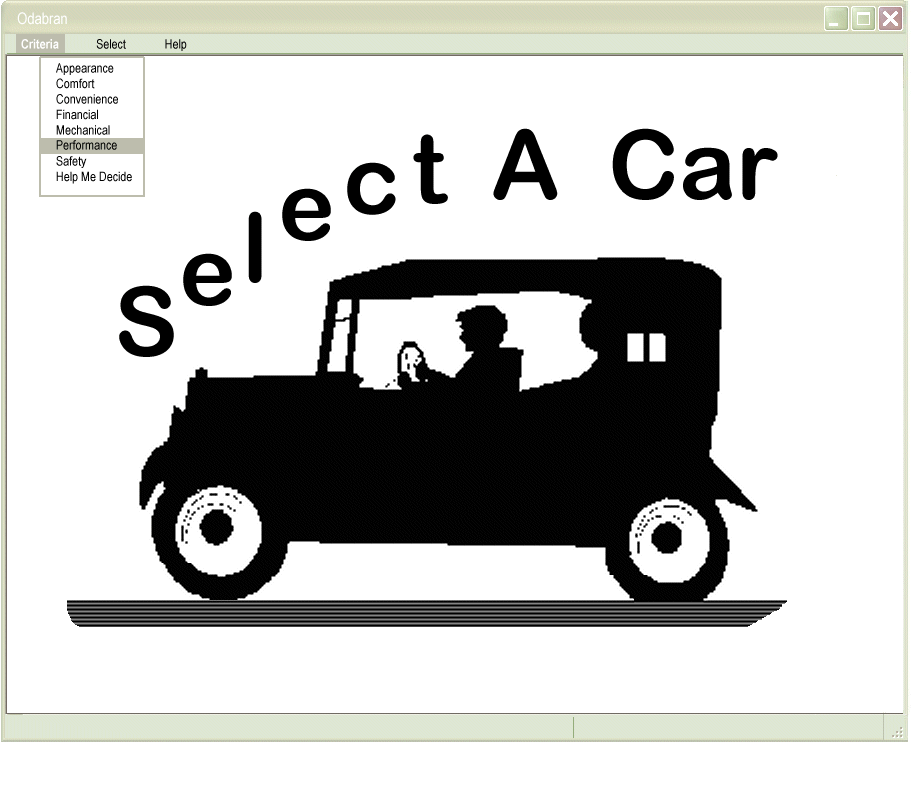This screenshot has height=790, width=911.
Task: Click the resize grip in status bar corner
Action: click(x=897, y=731)
